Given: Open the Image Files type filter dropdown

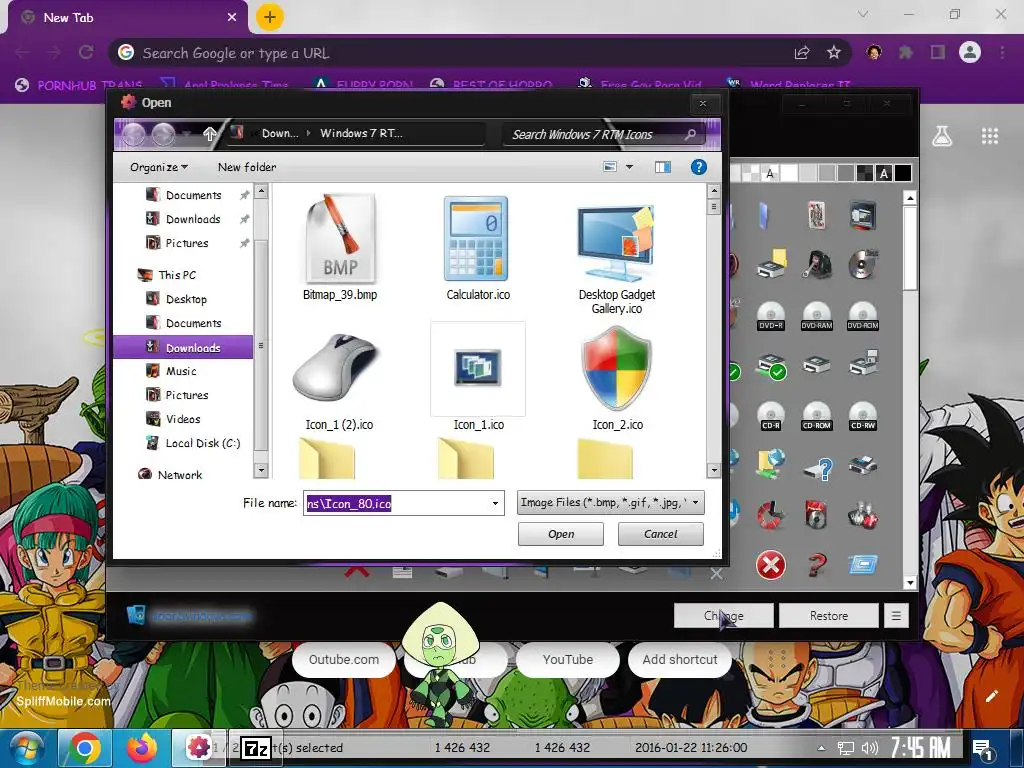Looking at the screenshot, I should pyautogui.click(x=610, y=503).
